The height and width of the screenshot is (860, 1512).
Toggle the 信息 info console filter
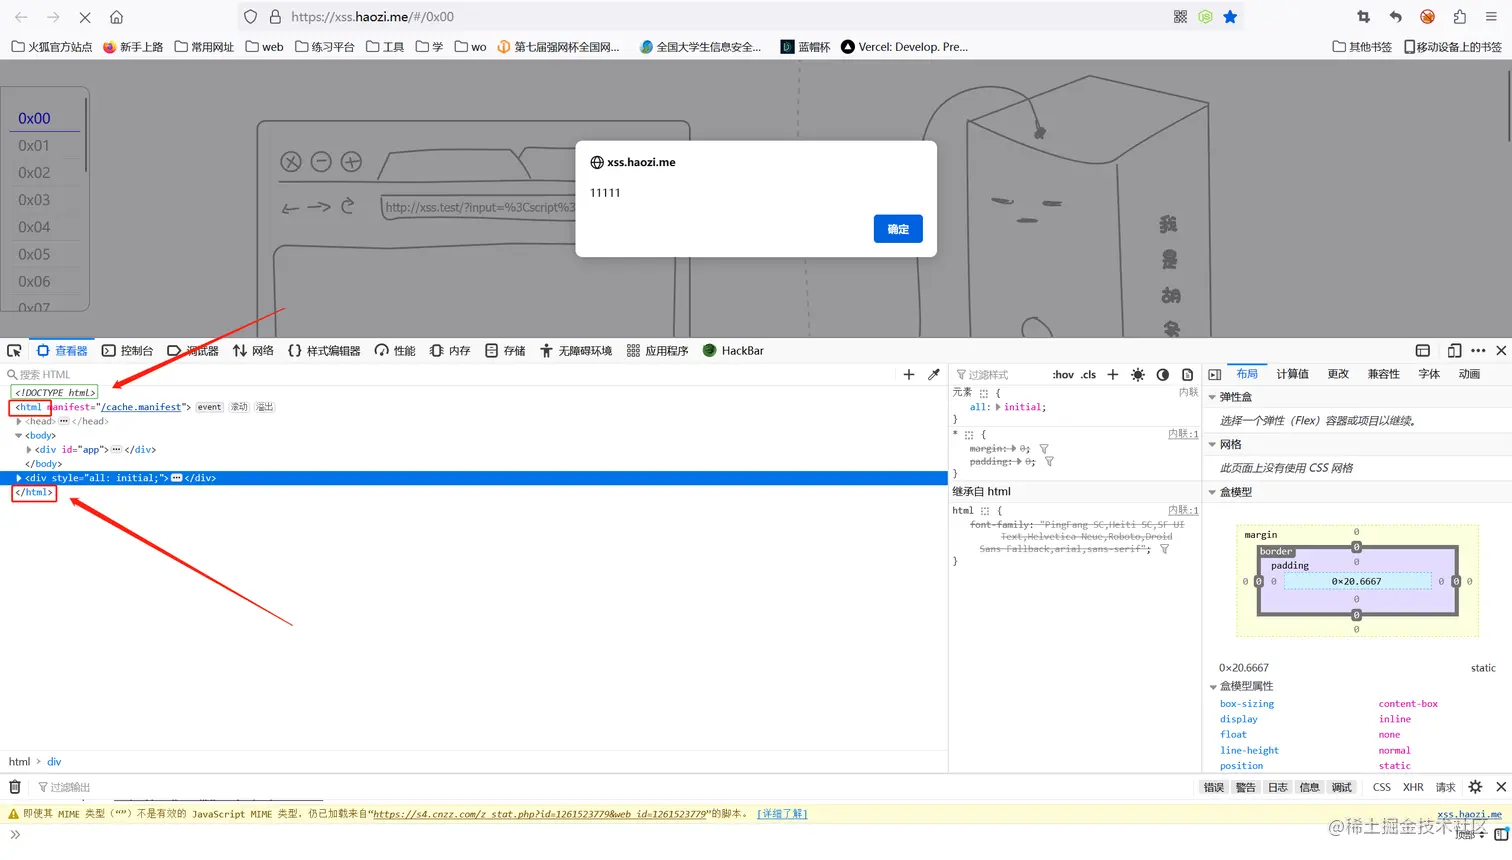1309,787
